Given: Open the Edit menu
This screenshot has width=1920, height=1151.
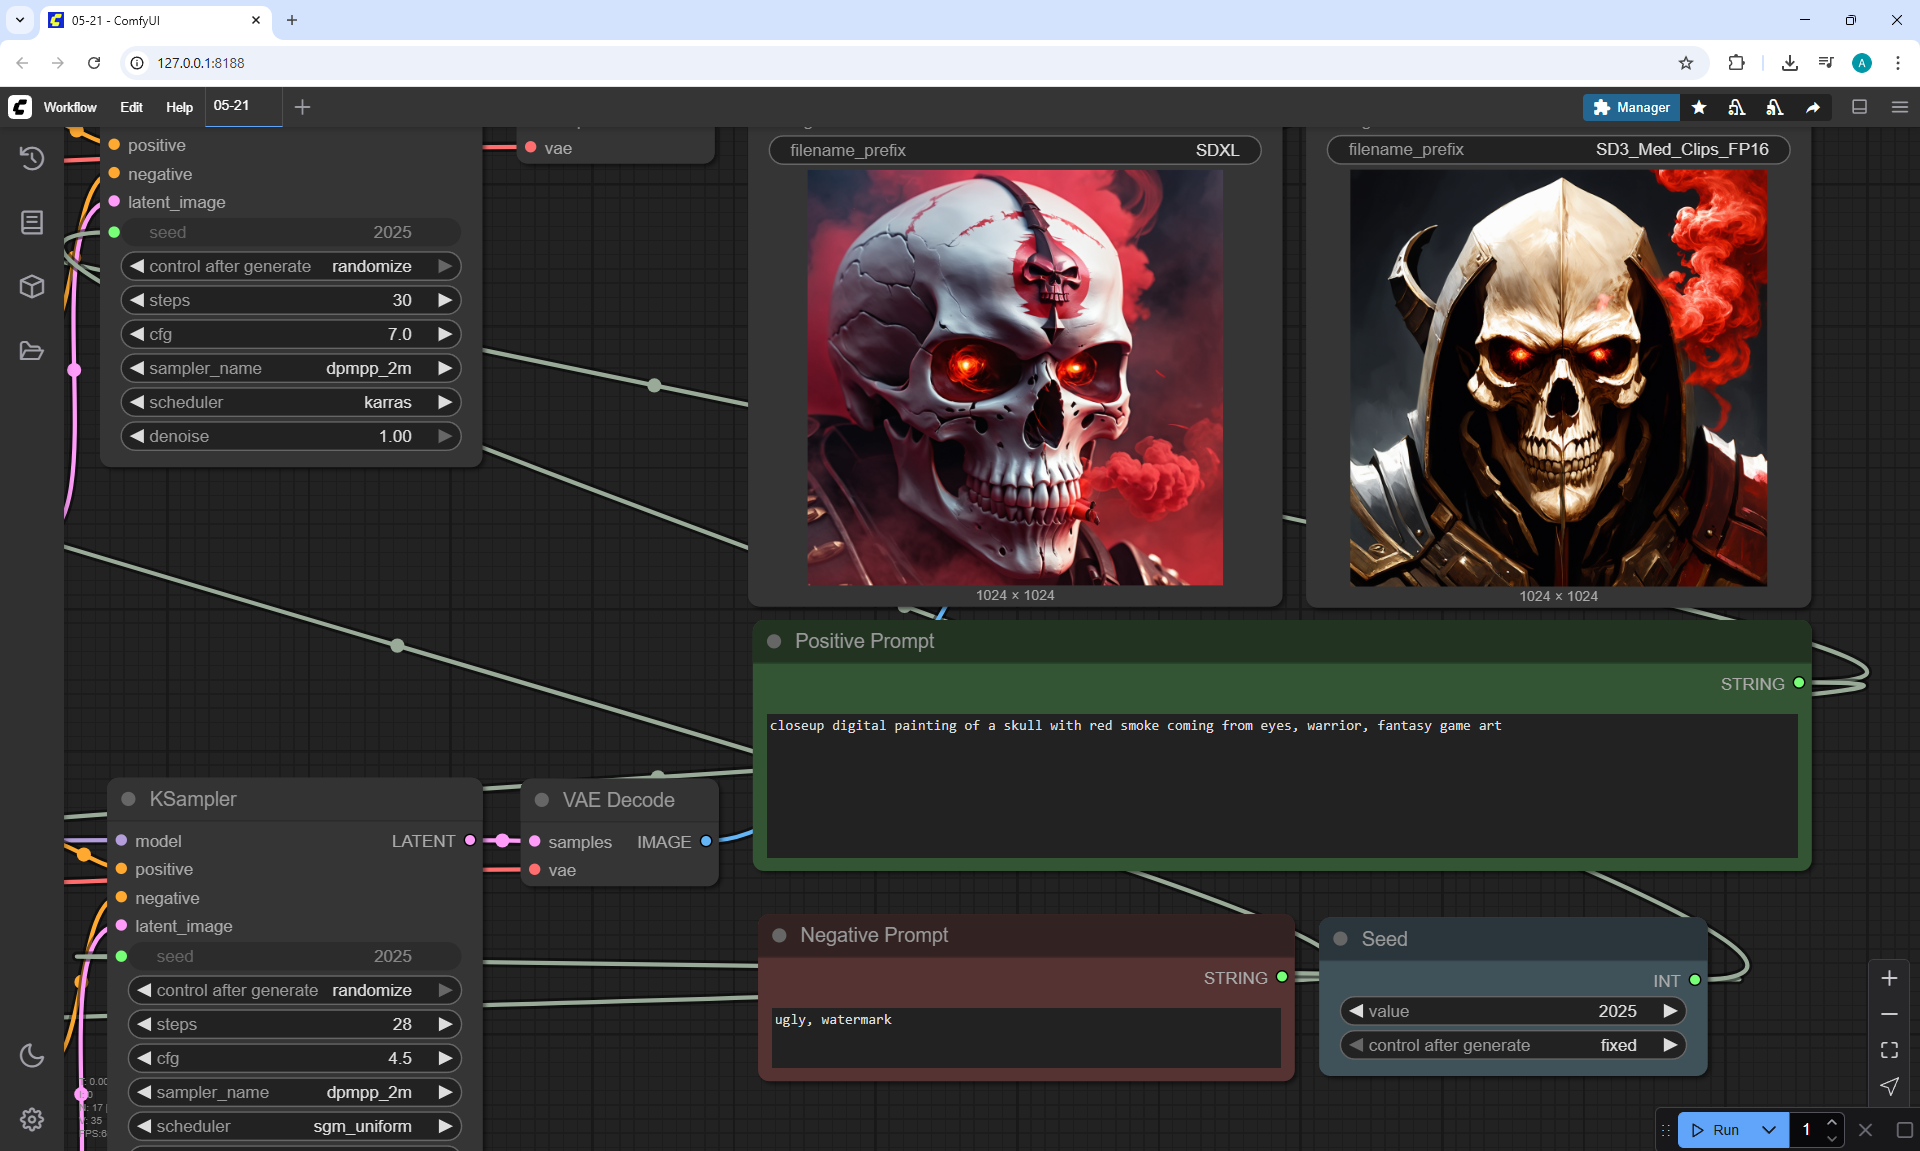Looking at the screenshot, I should point(131,107).
